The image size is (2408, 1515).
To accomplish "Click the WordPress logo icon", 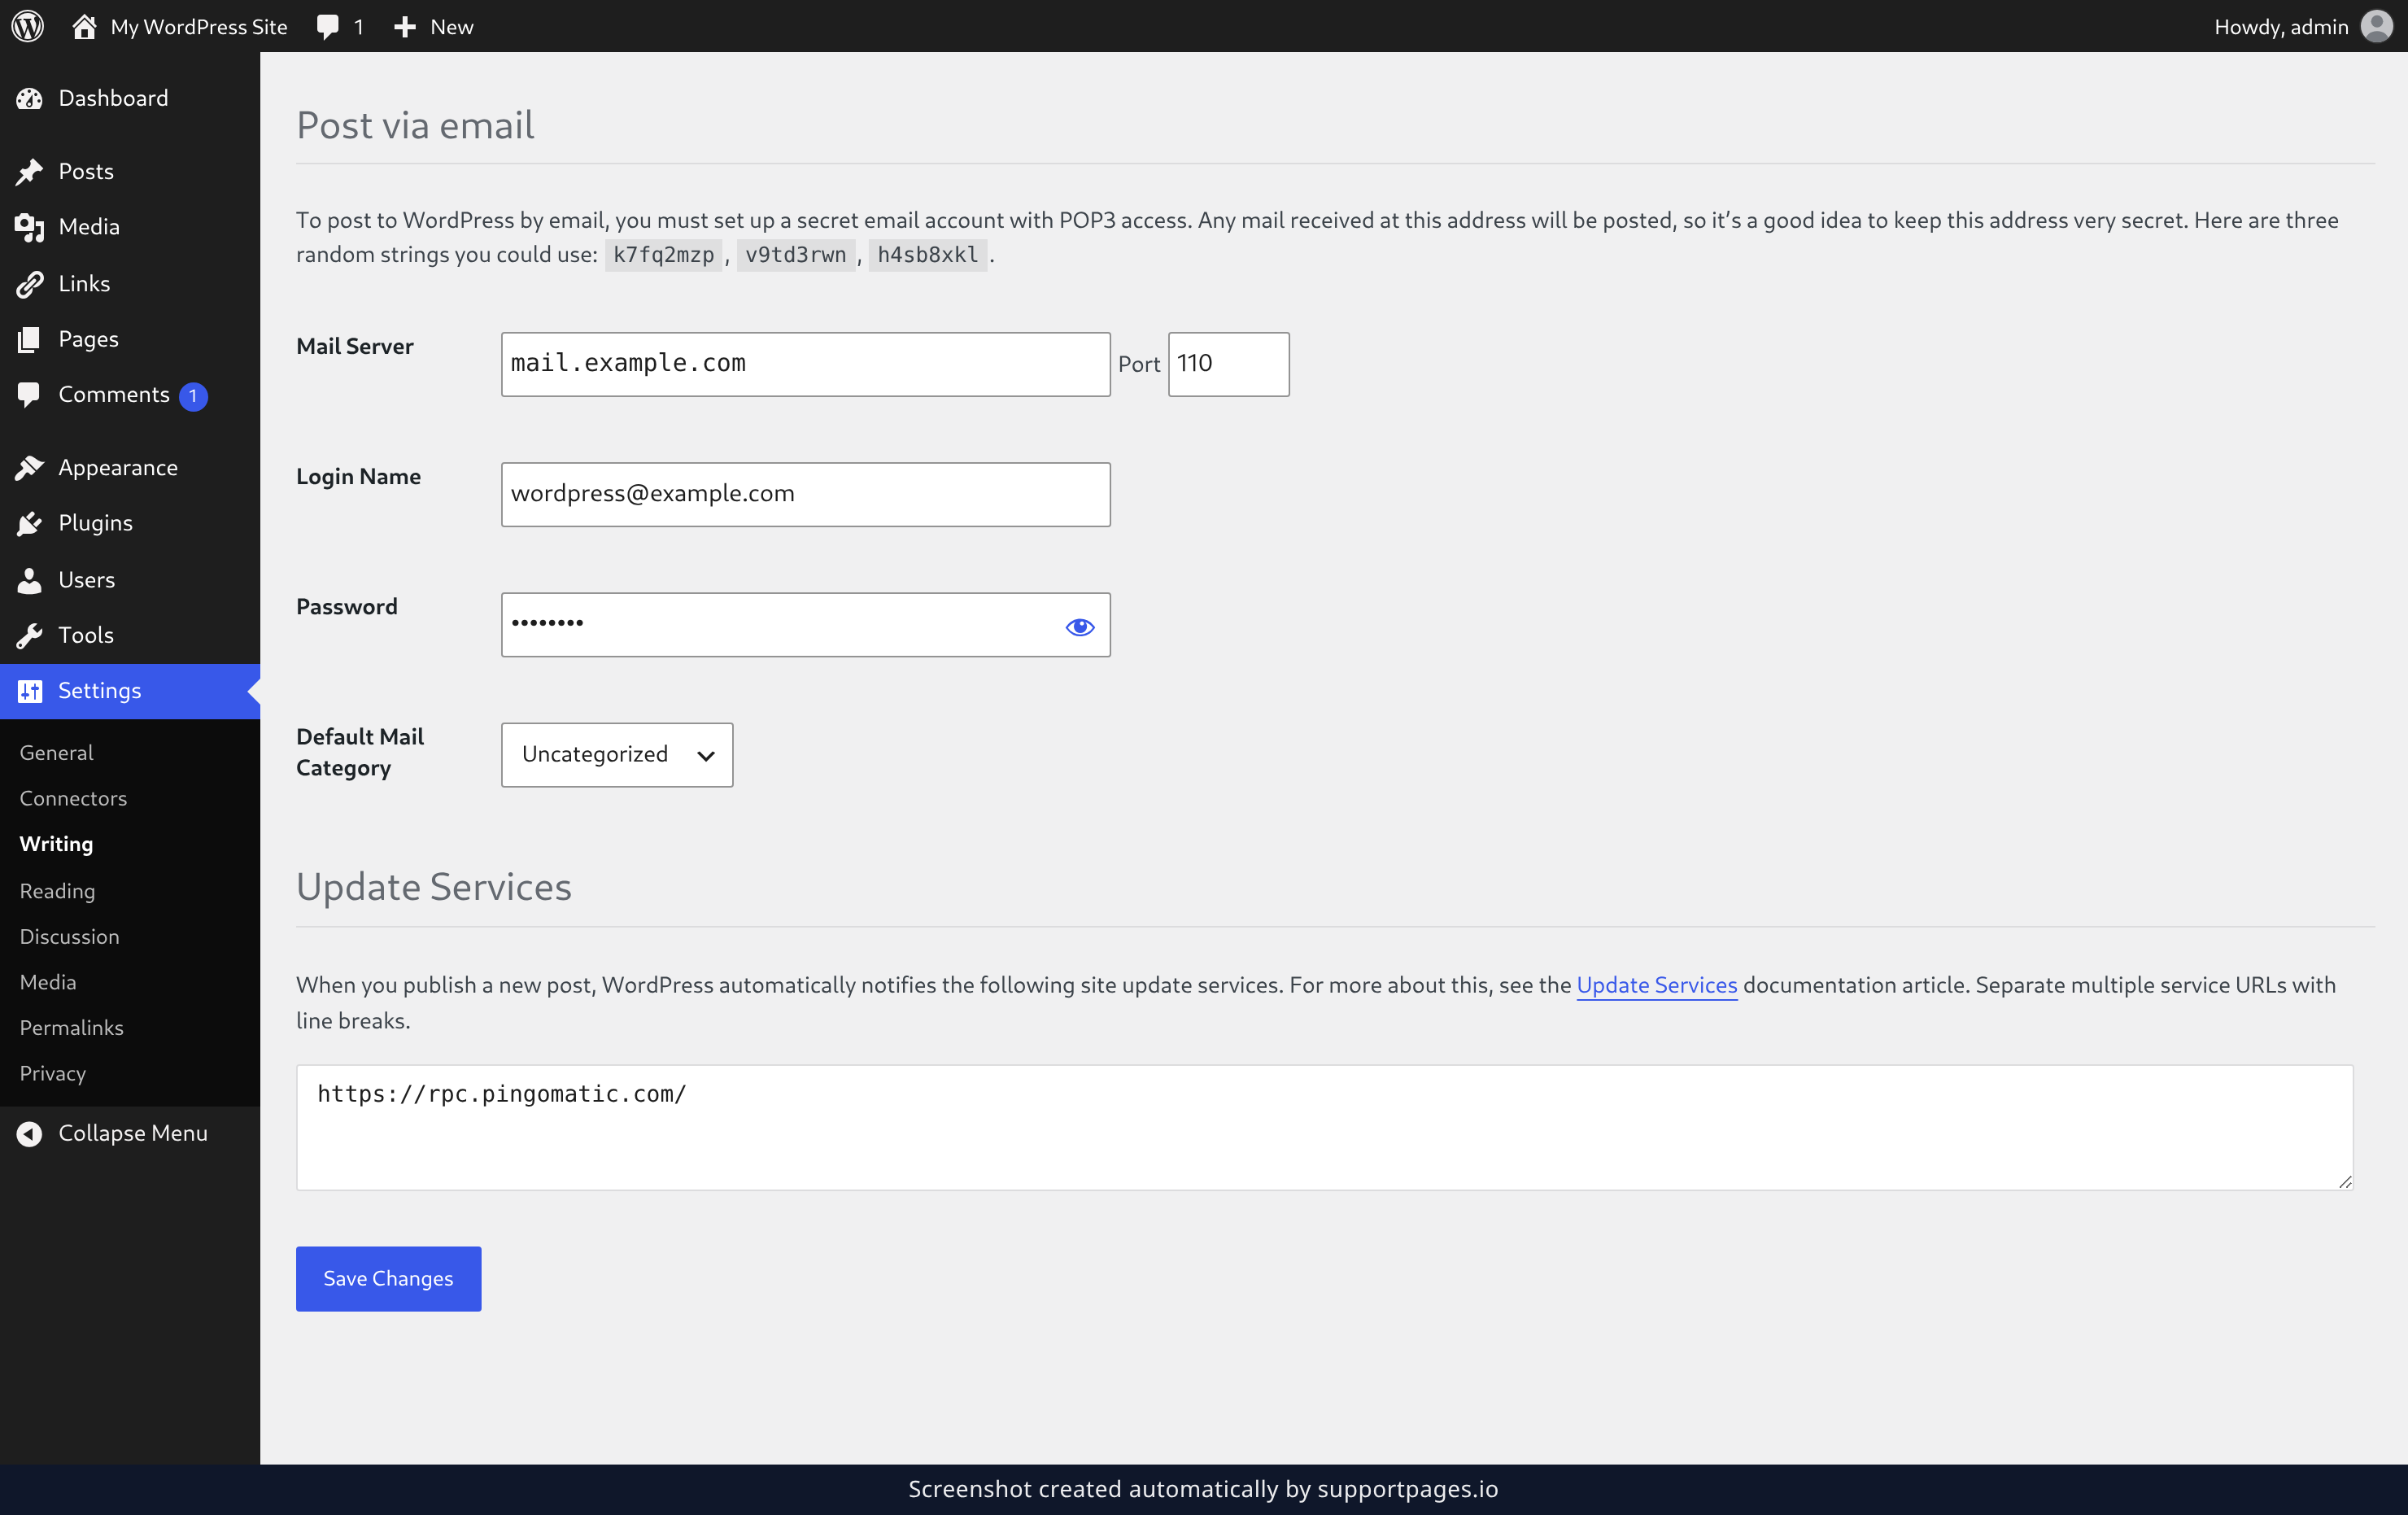I will (27, 26).
